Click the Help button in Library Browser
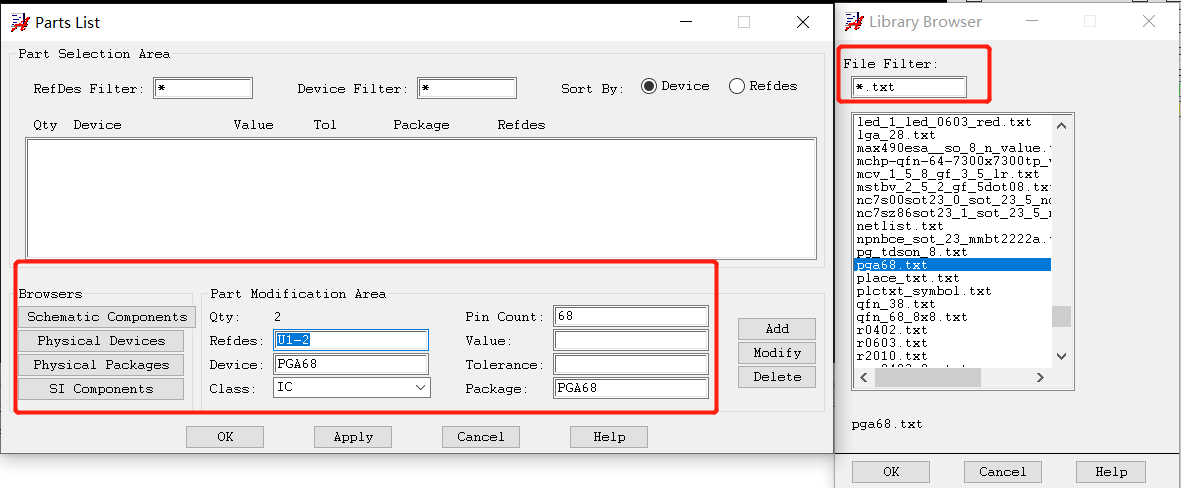Image resolution: width=1181 pixels, height=488 pixels. pyautogui.click(x=1111, y=472)
